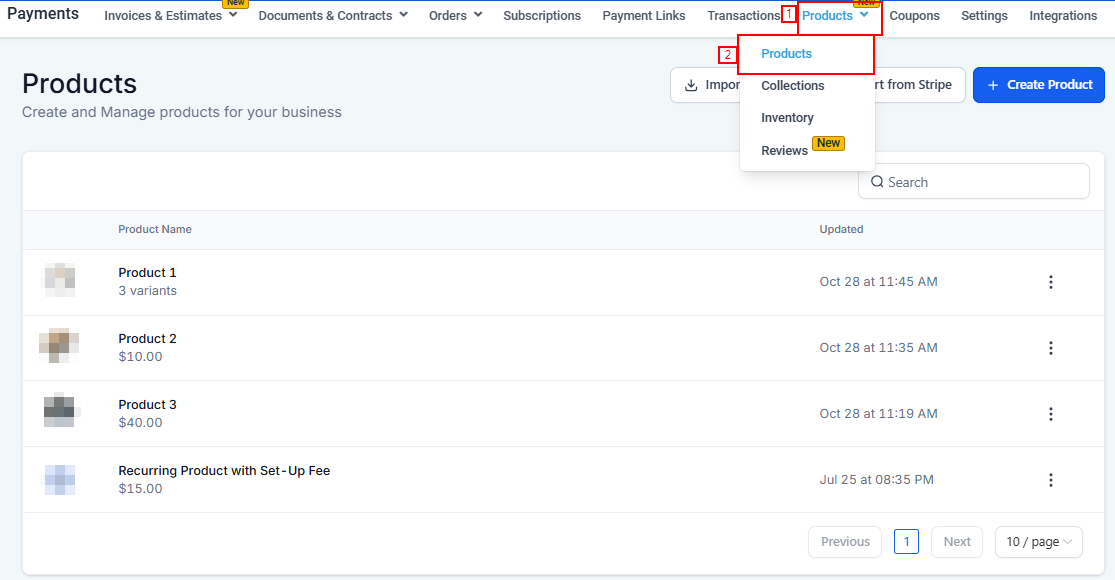Click the plus icon on Create Product

[993, 85]
